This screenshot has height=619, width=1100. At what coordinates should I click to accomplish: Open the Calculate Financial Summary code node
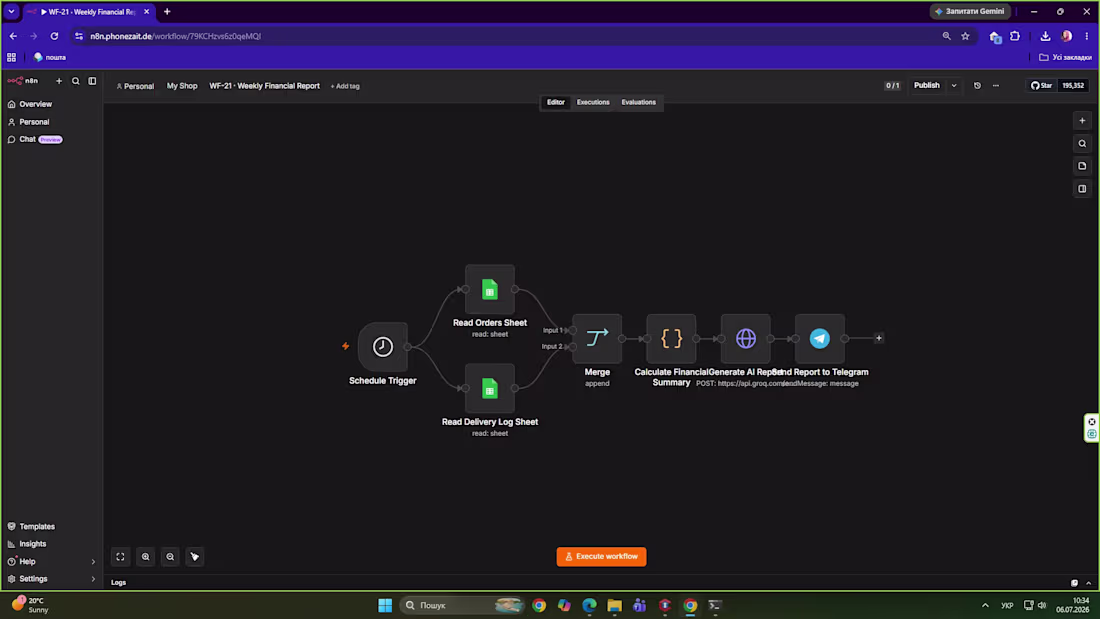pyautogui.click(x=671, y=338)
